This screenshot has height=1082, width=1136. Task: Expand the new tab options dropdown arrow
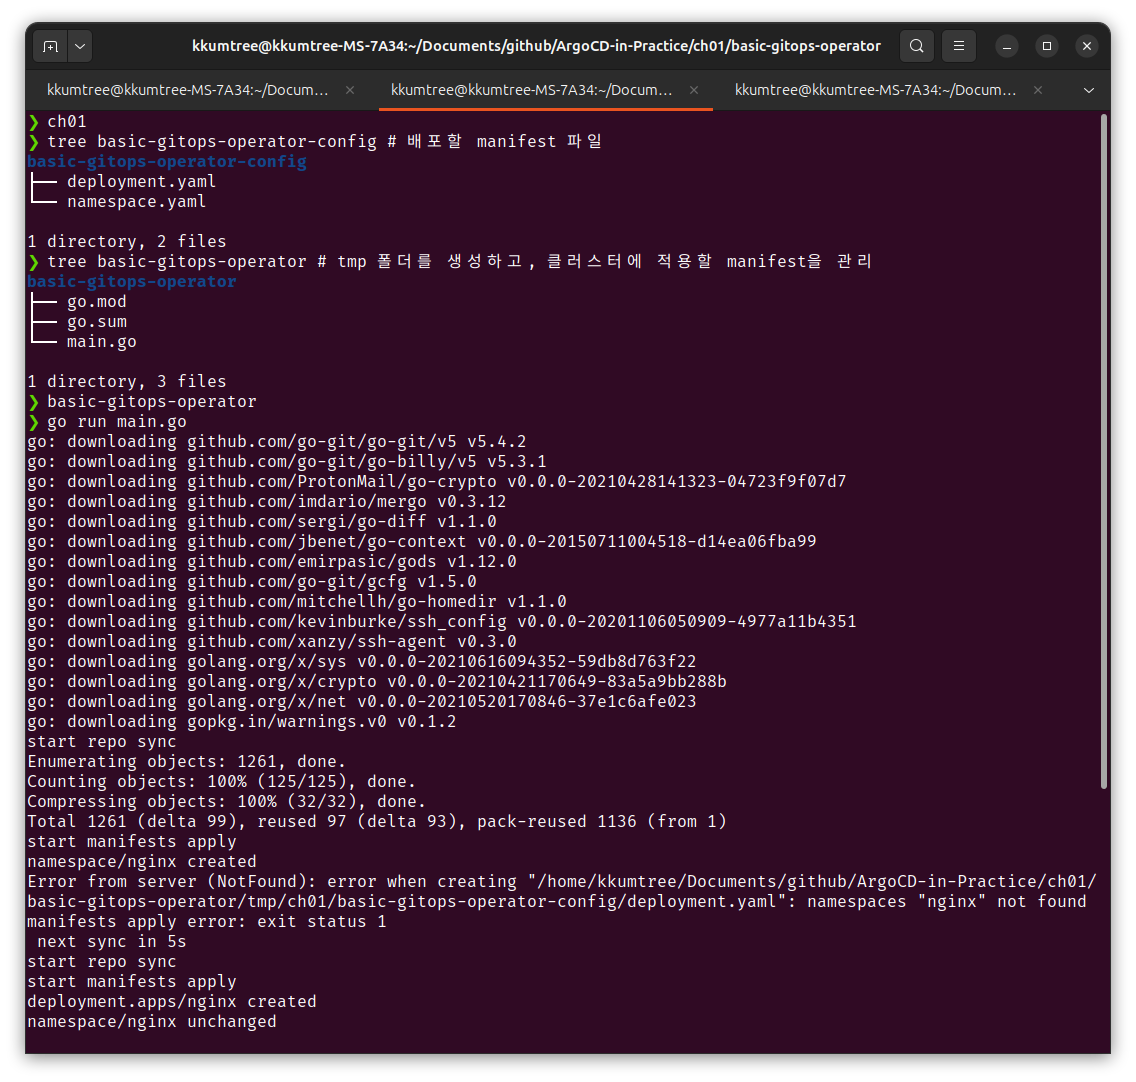coord(80,46)
